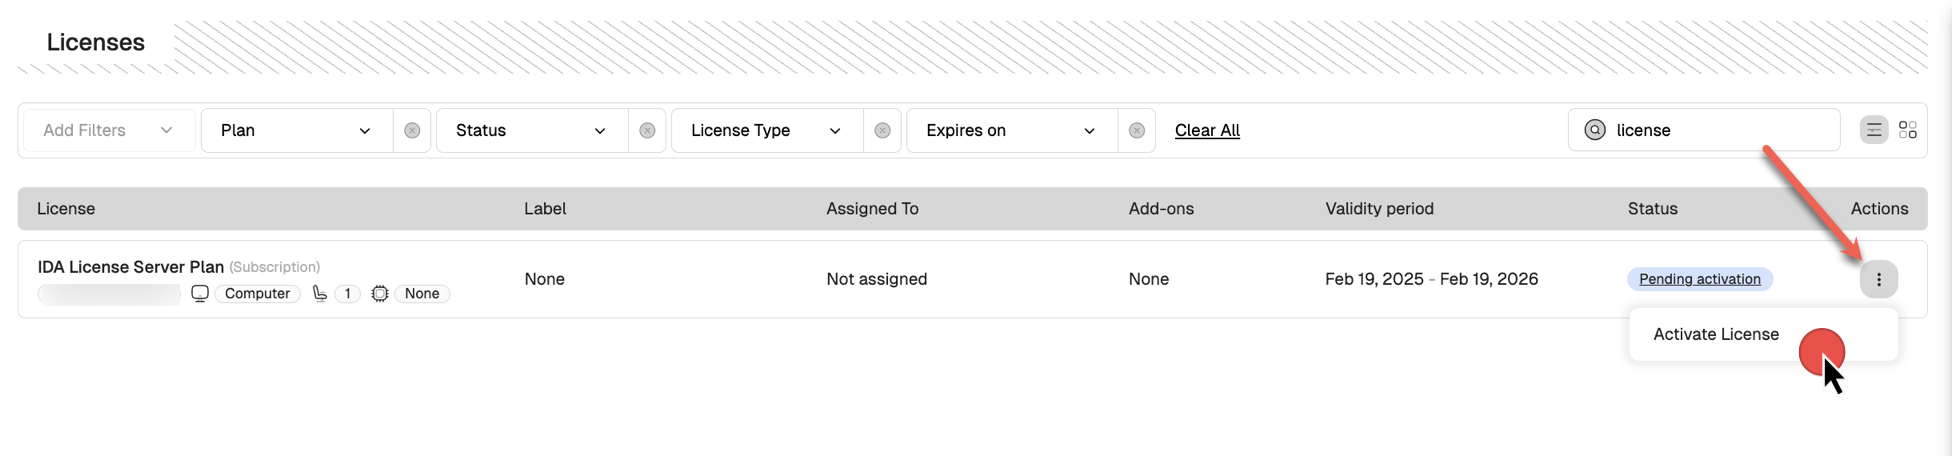
Task: Open the Status filter dropdown
Action: coord(531,131)
